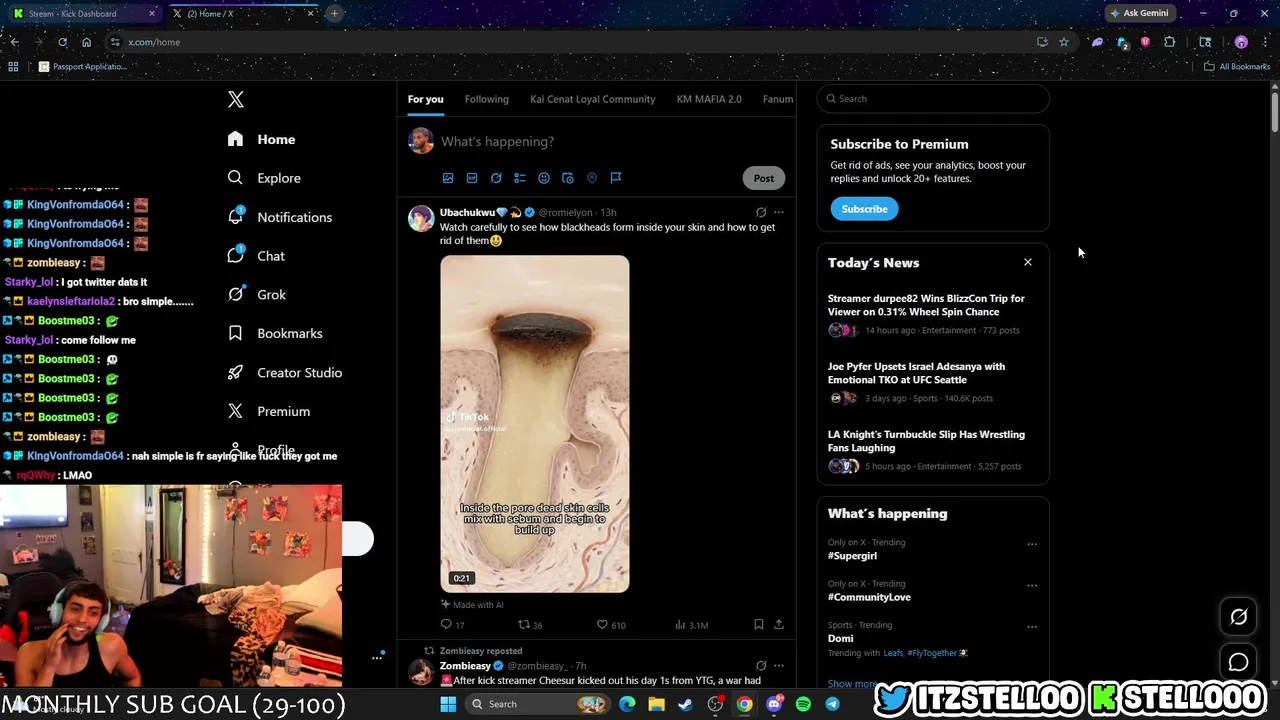Reload the page in Chrome
The image size is (1280, 720).
tap(62, 42)
